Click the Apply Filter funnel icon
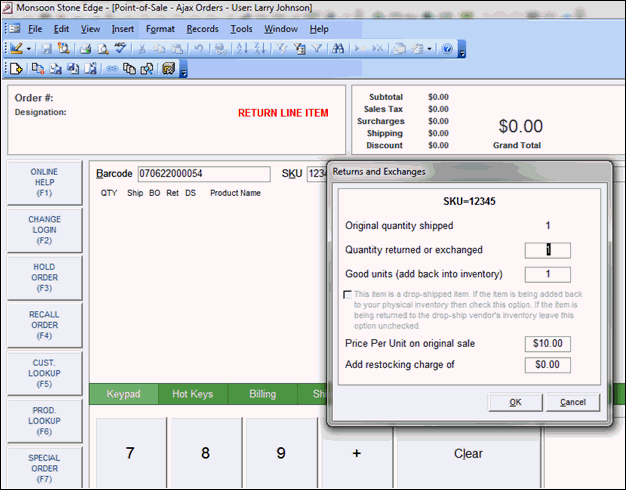 [x=317, y=49]
